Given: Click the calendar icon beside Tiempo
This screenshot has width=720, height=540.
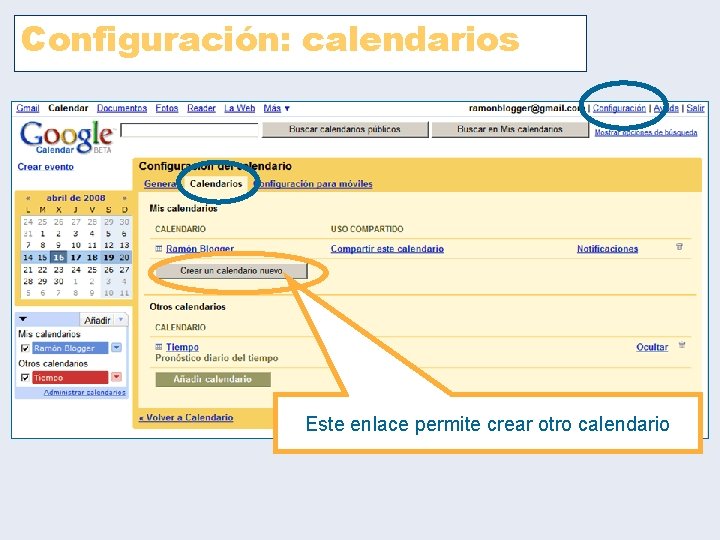Looking at the screenshot, I should [159, 347].
